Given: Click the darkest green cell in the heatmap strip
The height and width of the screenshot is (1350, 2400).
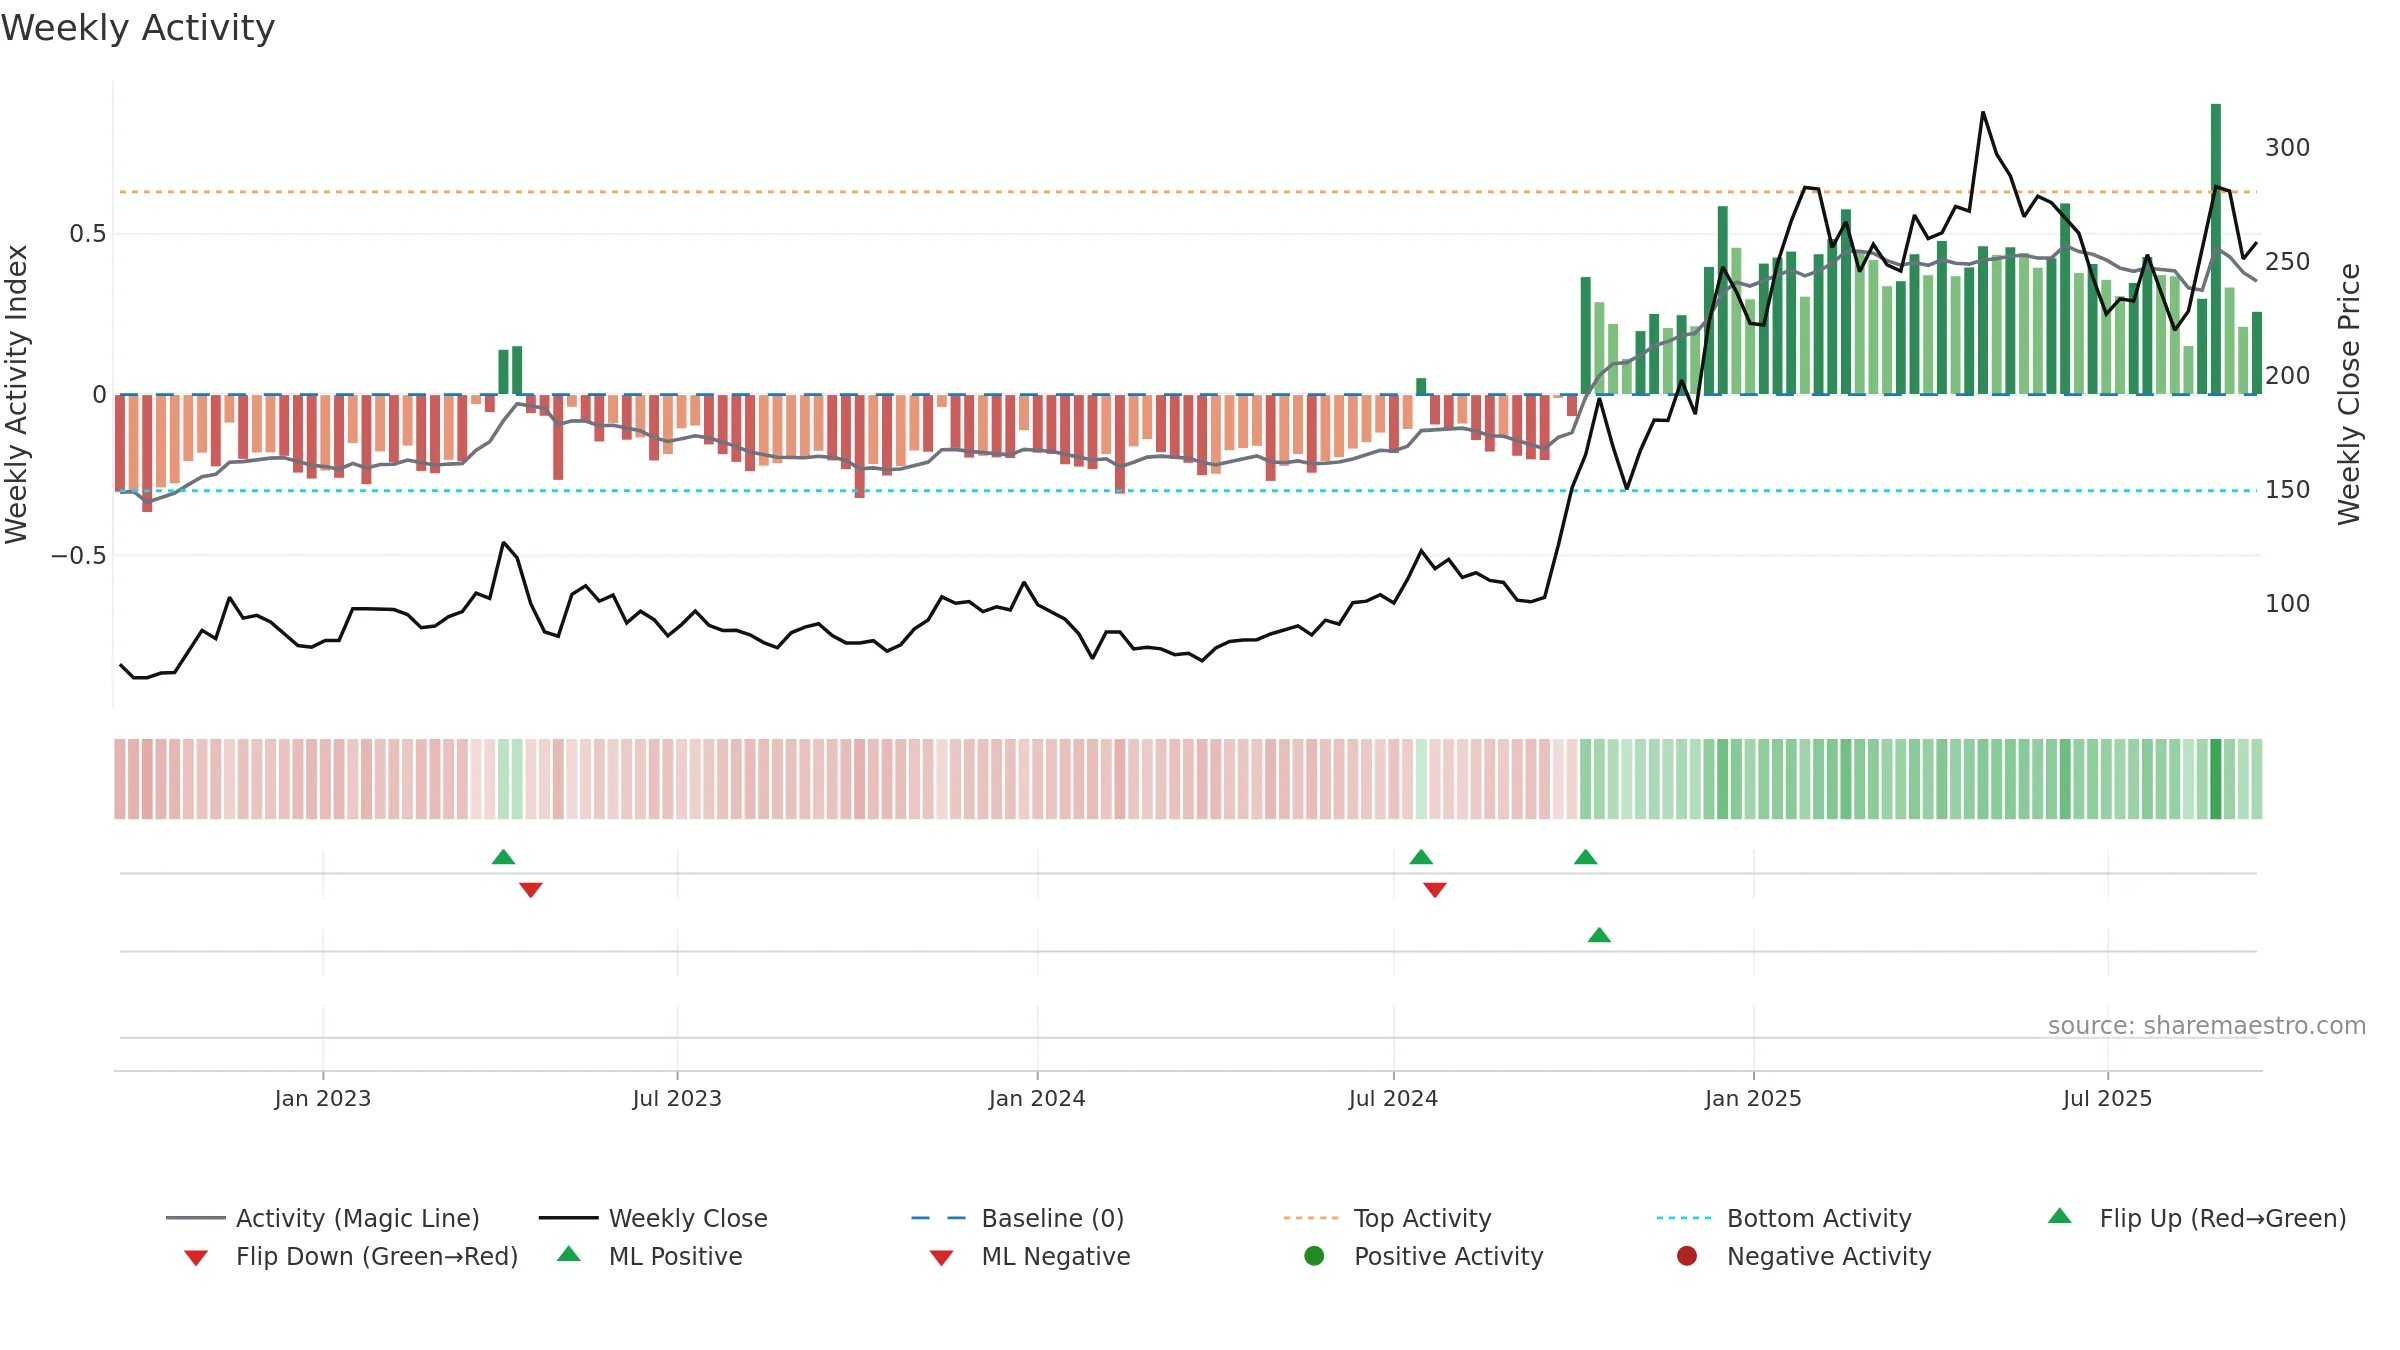Looking at the screenshot, I should 2216,779.
